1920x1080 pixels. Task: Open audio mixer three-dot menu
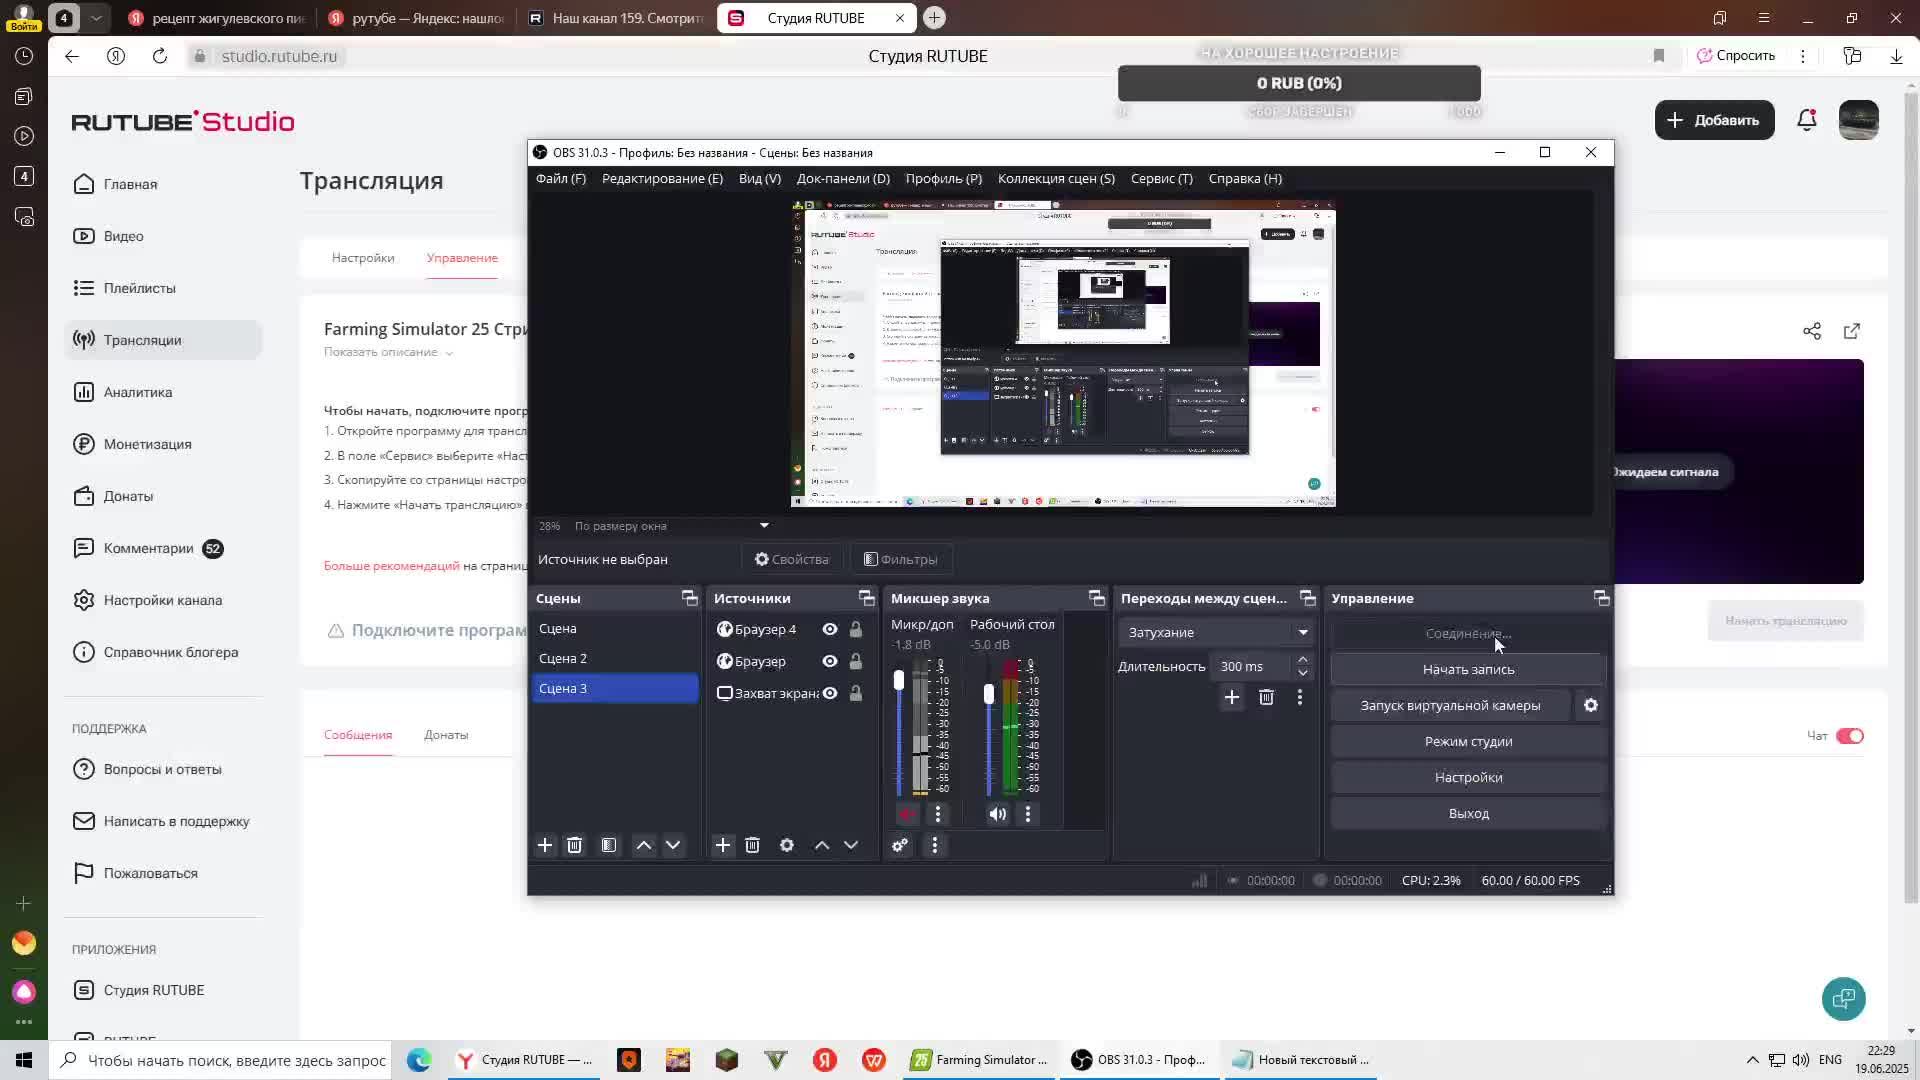(935, 846)
